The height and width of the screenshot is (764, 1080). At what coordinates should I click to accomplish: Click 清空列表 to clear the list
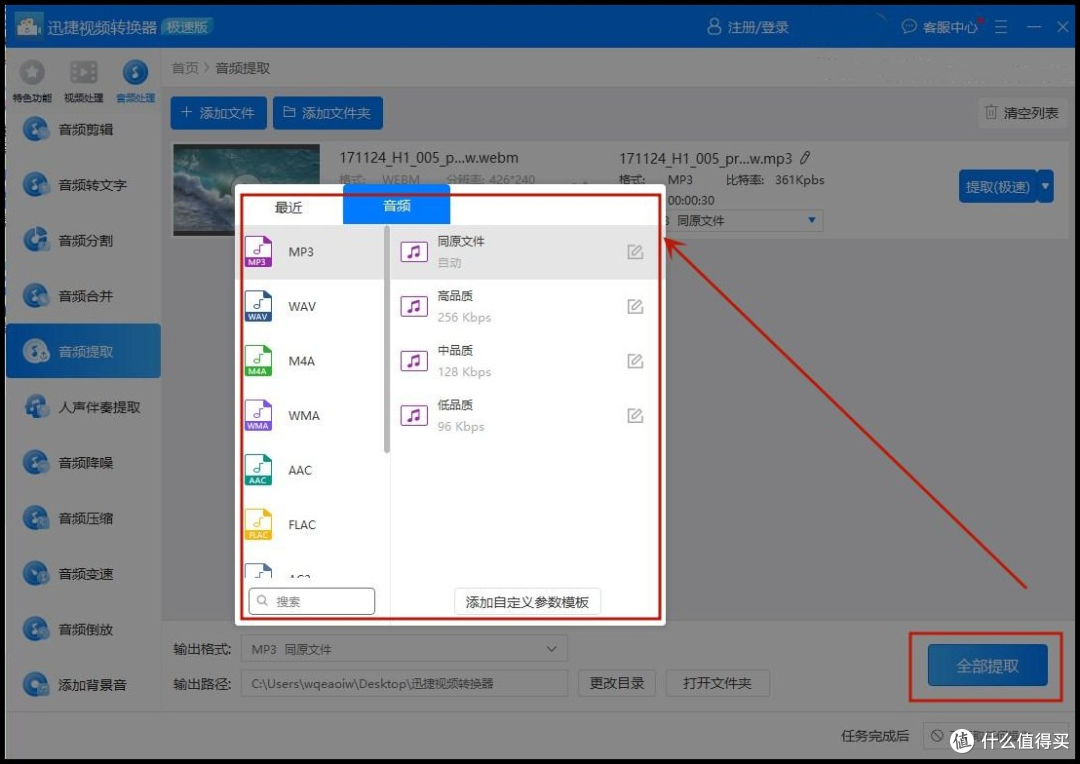(1022, 113)
